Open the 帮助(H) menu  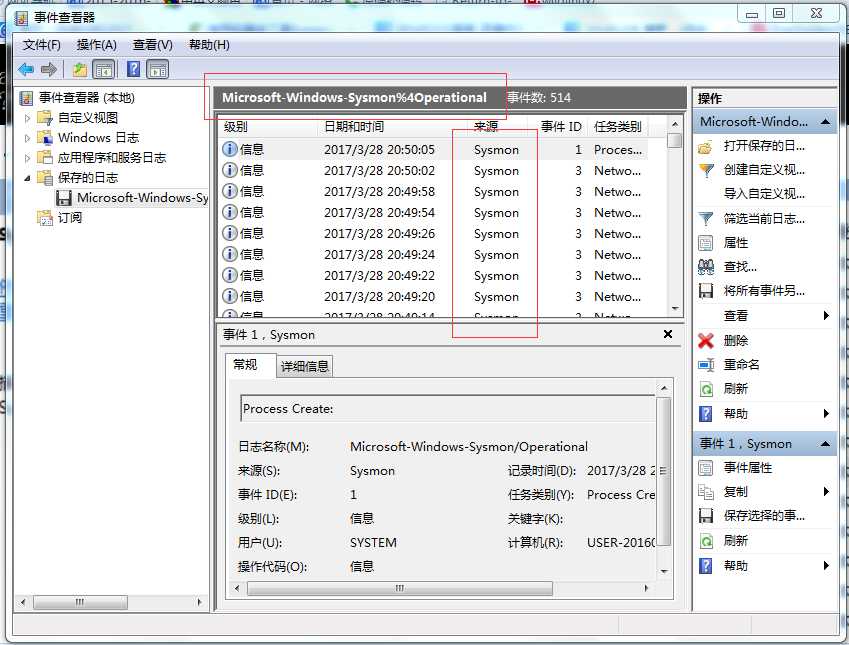tap(209, 45)
